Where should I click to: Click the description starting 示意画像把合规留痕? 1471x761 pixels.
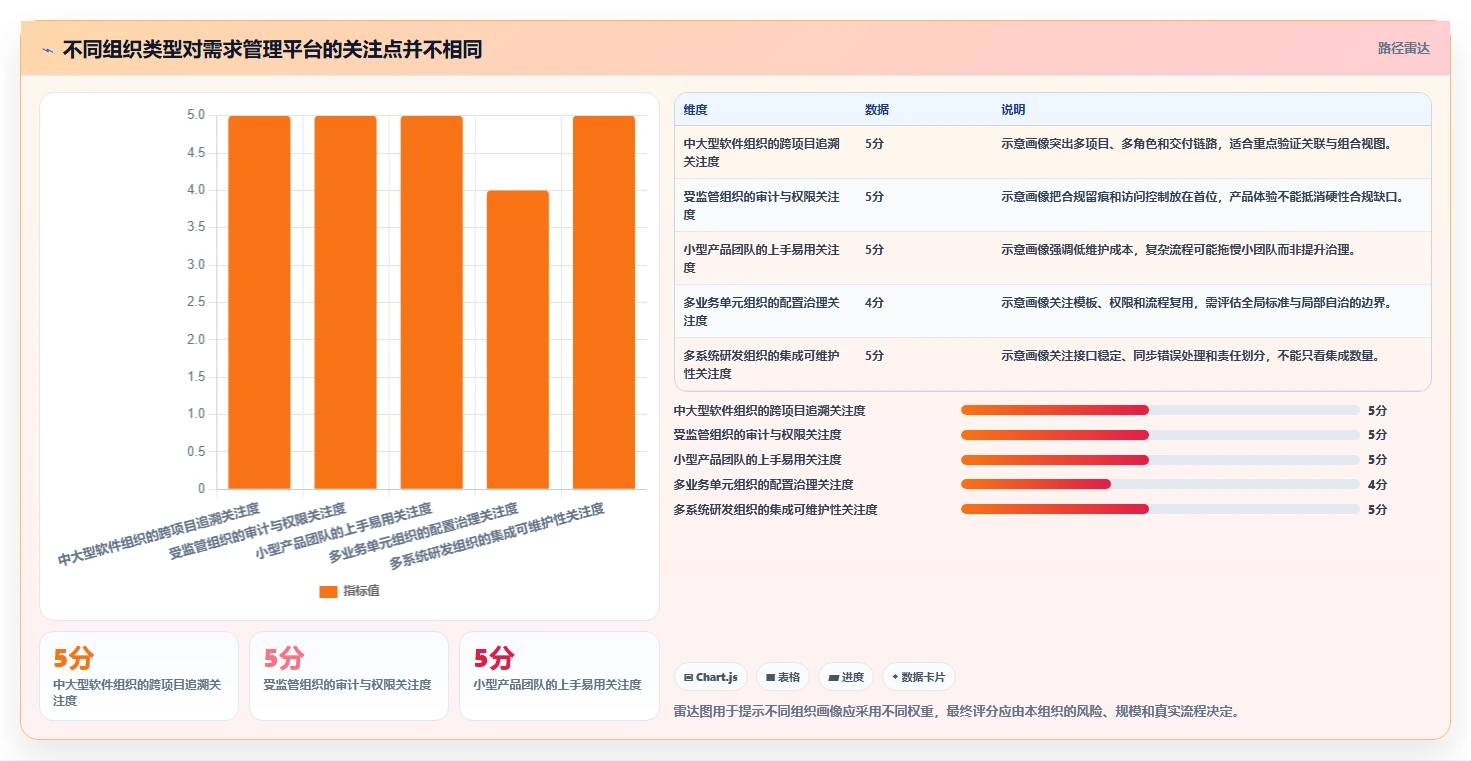click(x=1202, y=196)
